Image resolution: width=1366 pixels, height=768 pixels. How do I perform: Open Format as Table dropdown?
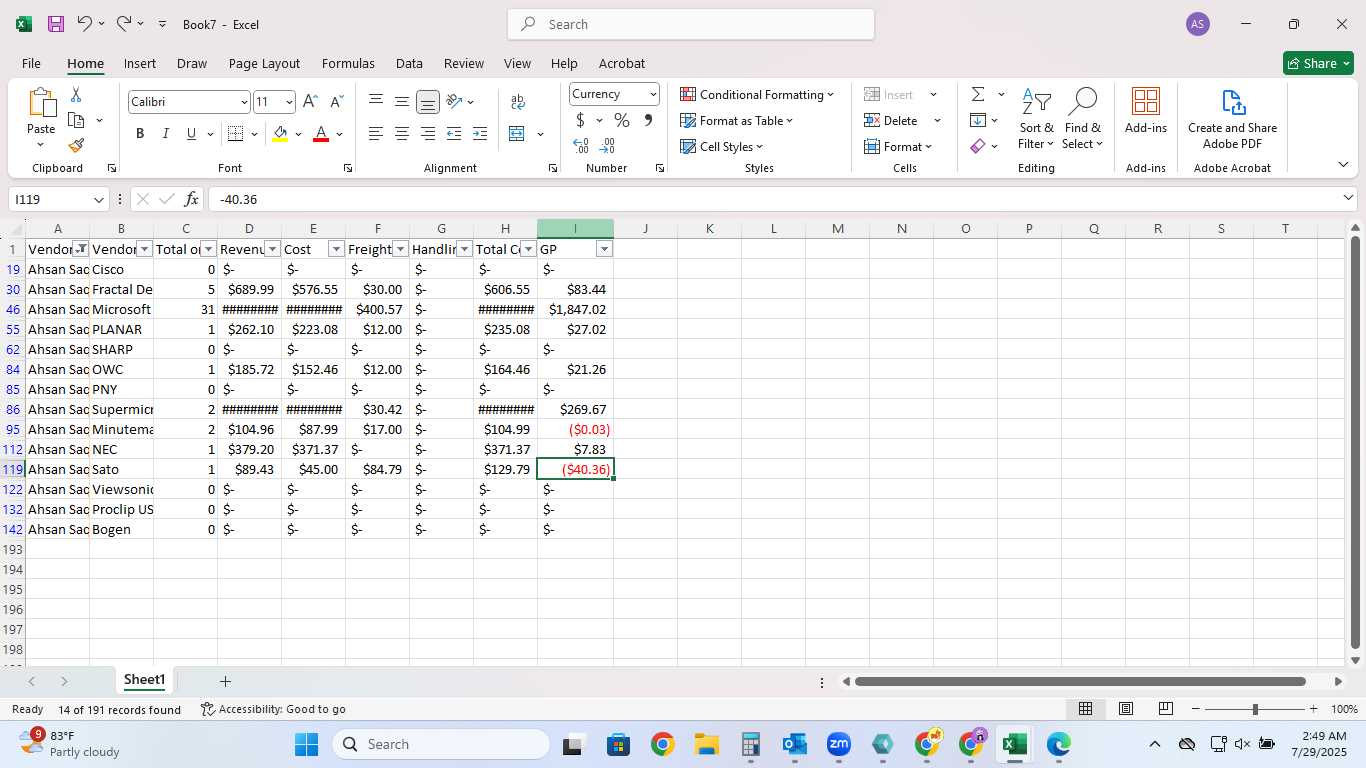(737, 120)
